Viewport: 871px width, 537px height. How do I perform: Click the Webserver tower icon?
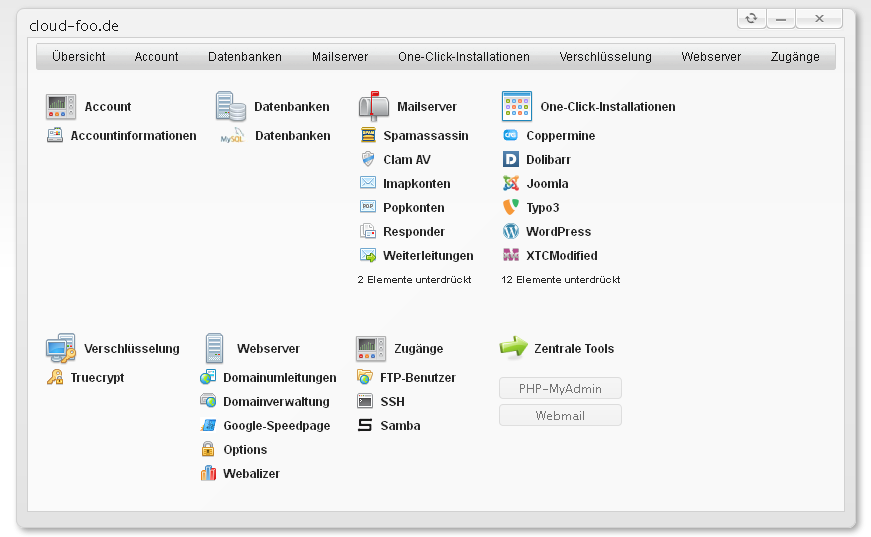[214, 348]
